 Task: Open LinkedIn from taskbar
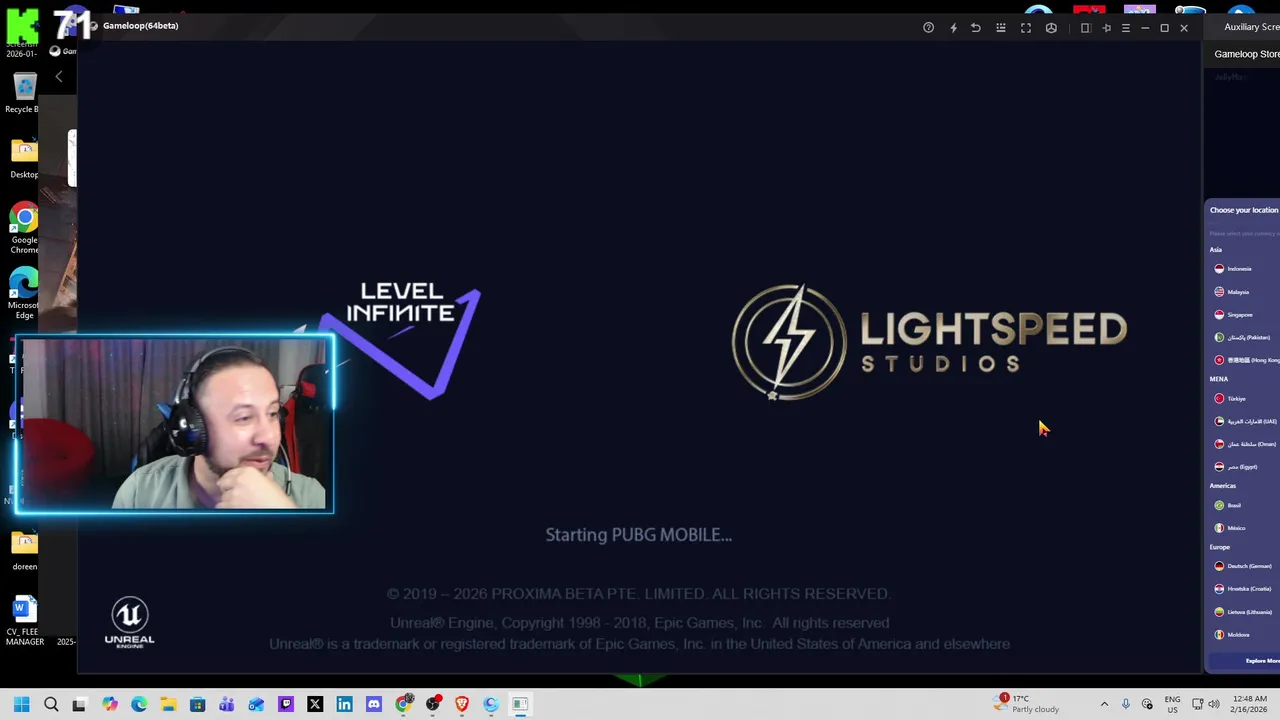coord(345,704)
